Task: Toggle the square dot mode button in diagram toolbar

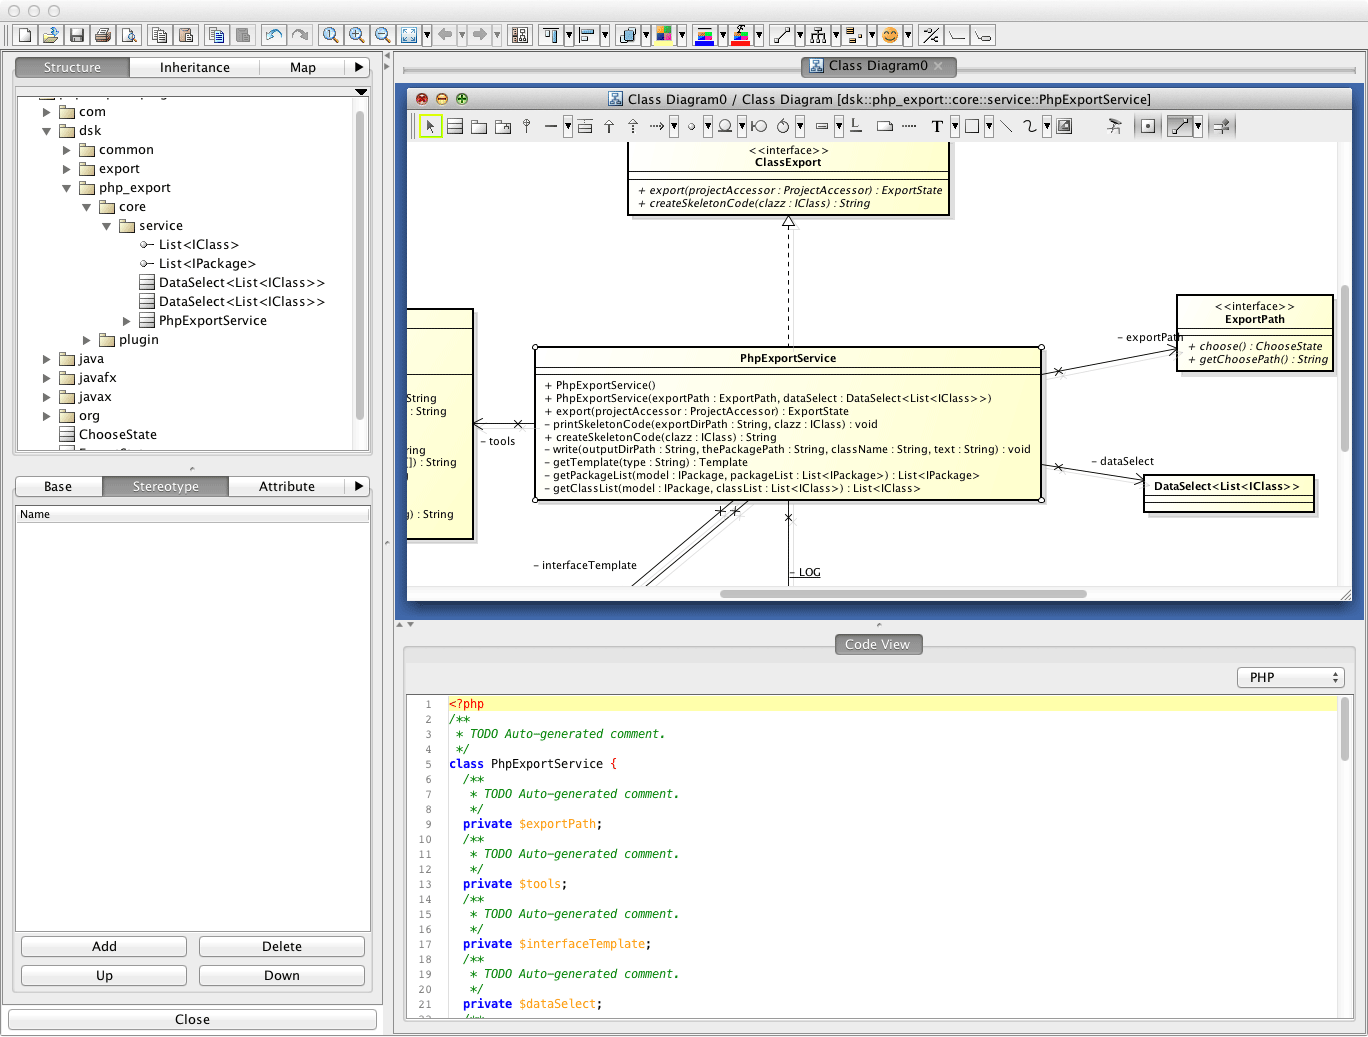Action: 1148,126
